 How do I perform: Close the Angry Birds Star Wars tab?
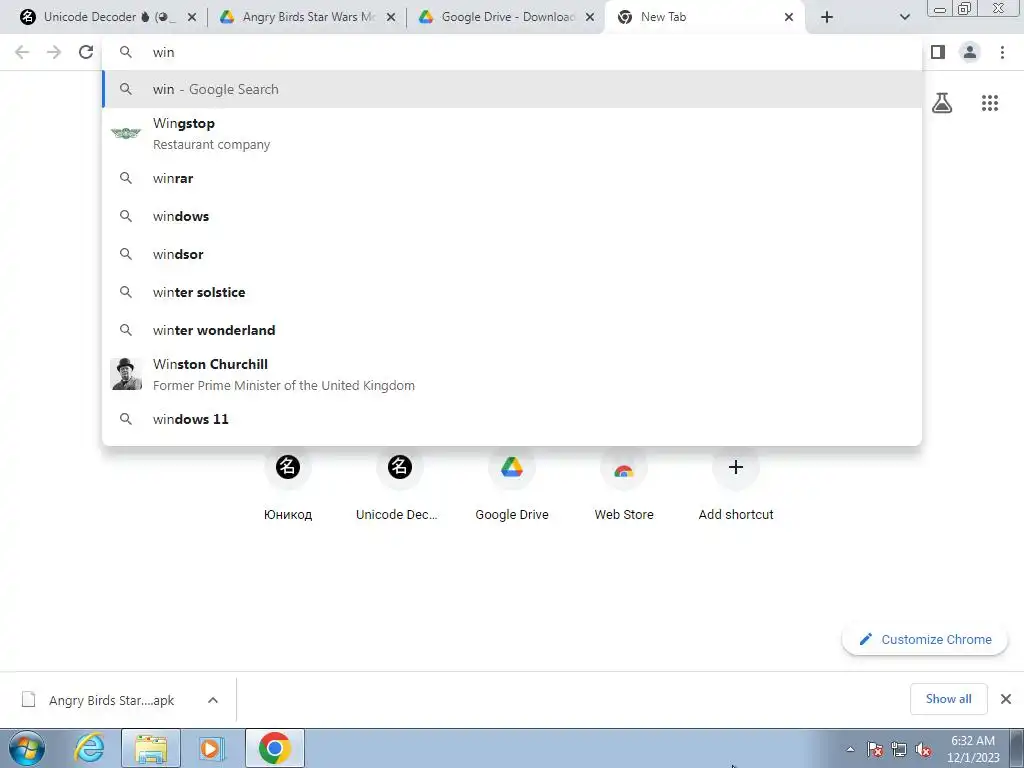click(391, 17)
